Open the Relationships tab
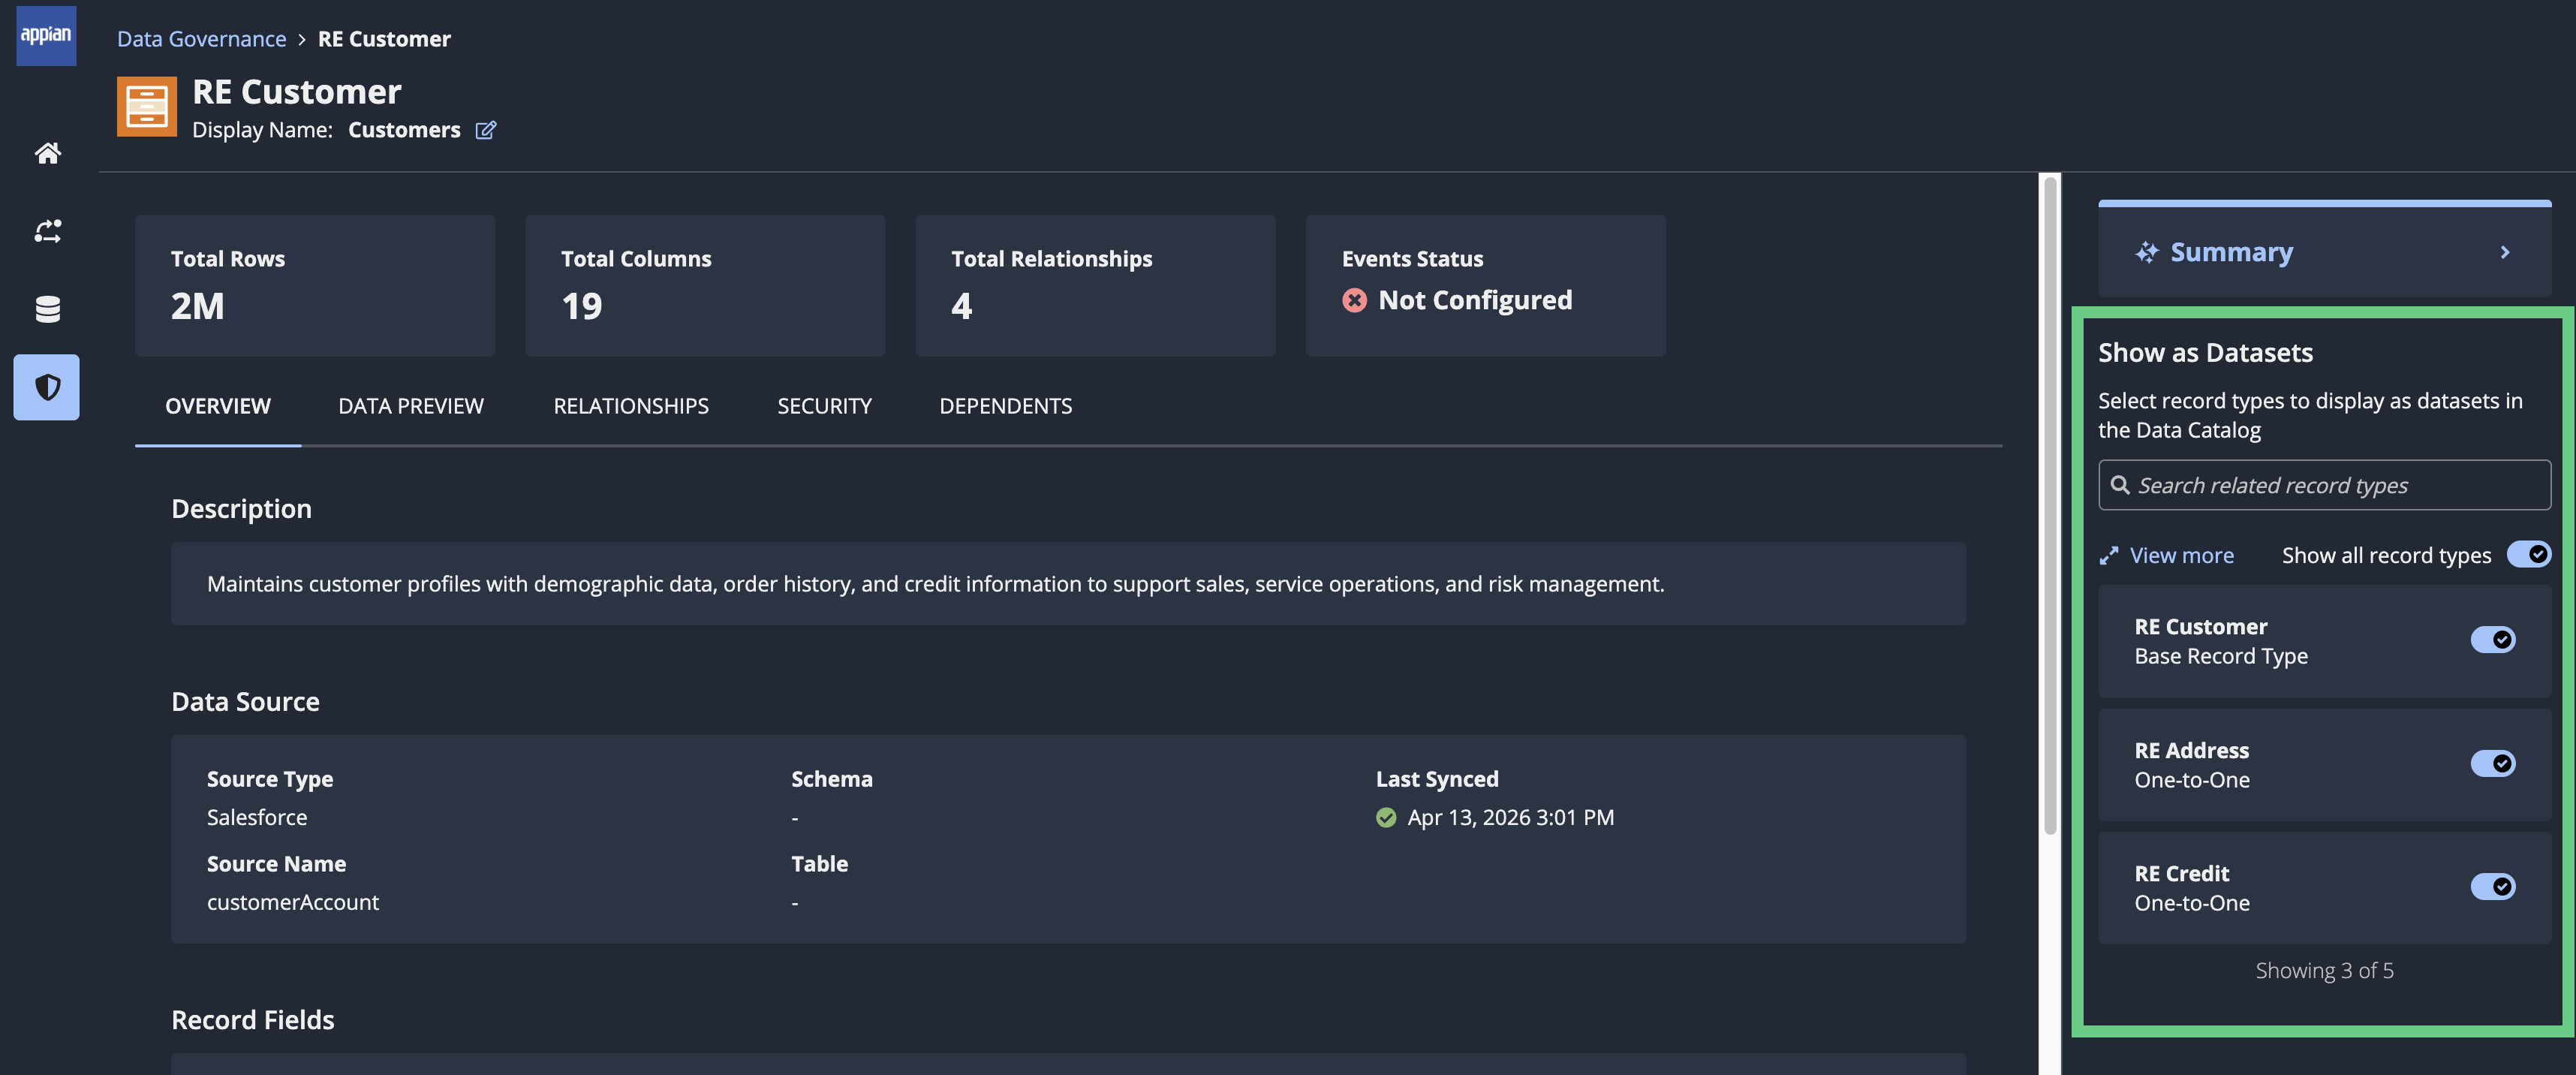Viewport: 2576px width, 1075px height. [x=631, y=406]
